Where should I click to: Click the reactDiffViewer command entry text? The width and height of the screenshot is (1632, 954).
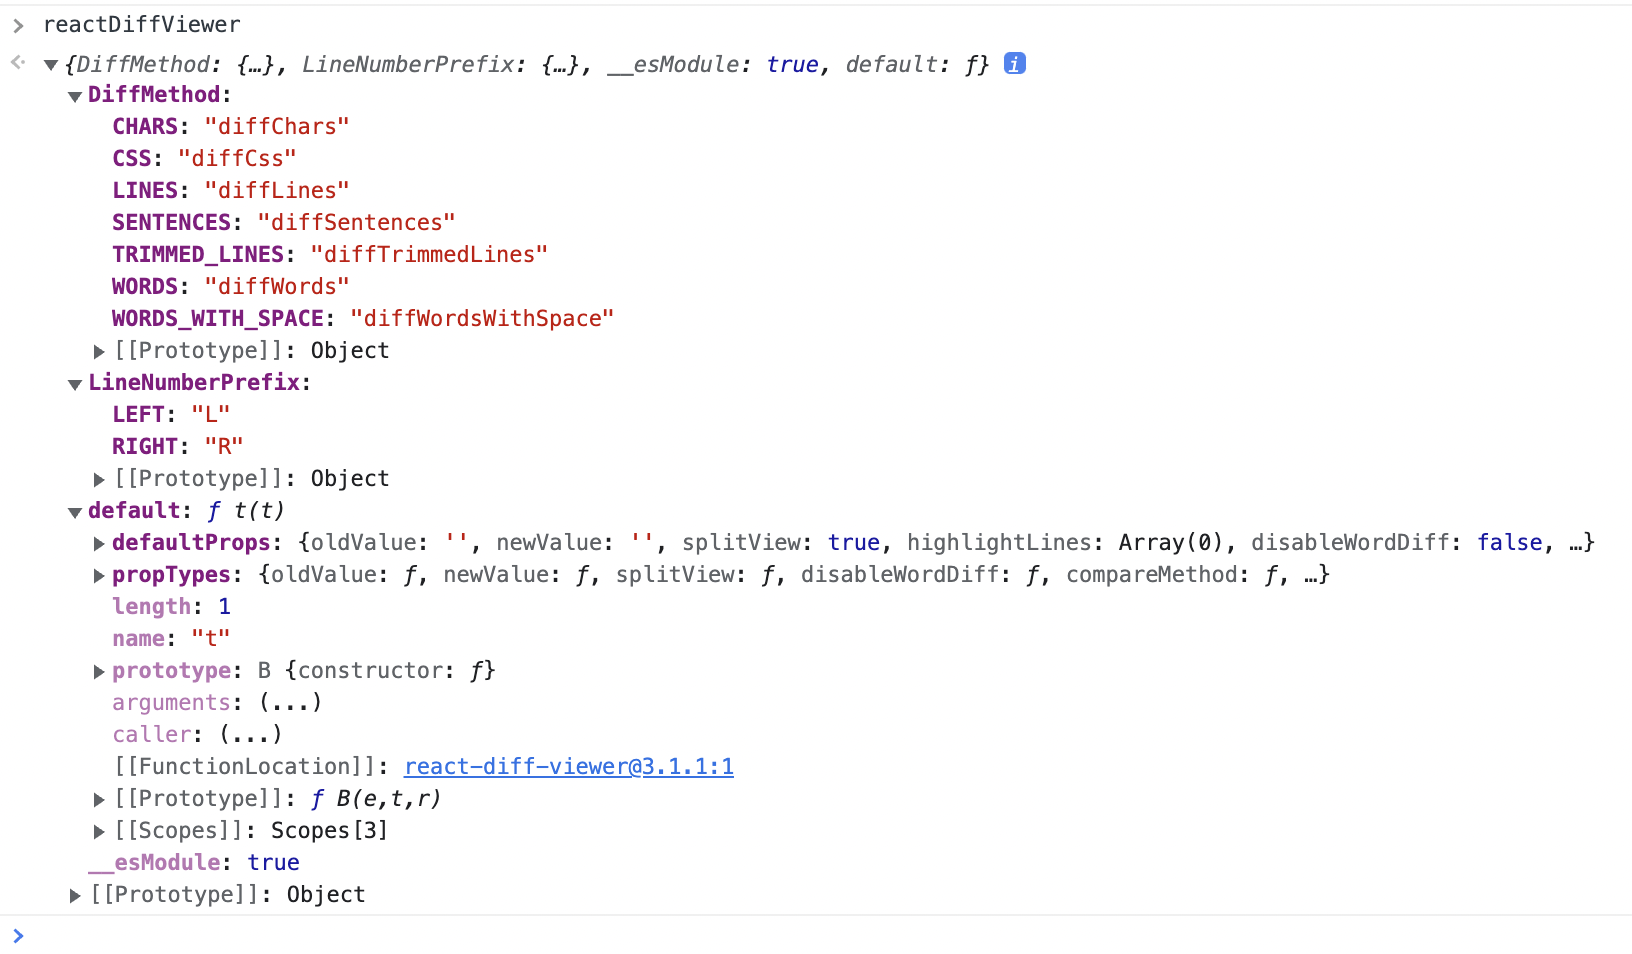tap(141, 25)
